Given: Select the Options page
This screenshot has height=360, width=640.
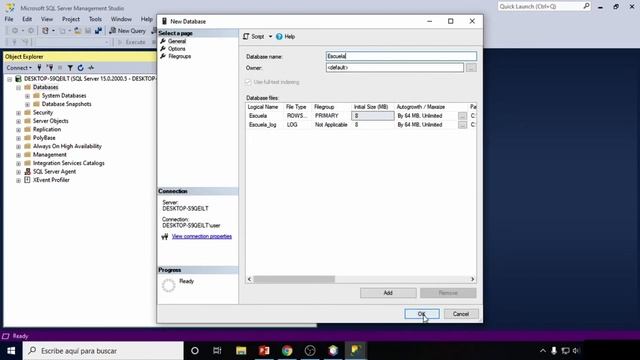Looking at the screenshot, I should pyautogui.click(x=177, y=49).
